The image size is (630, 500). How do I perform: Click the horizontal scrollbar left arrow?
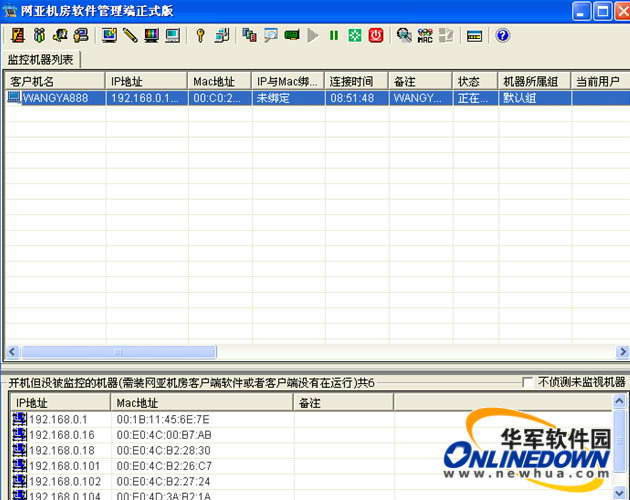(12, 352)
